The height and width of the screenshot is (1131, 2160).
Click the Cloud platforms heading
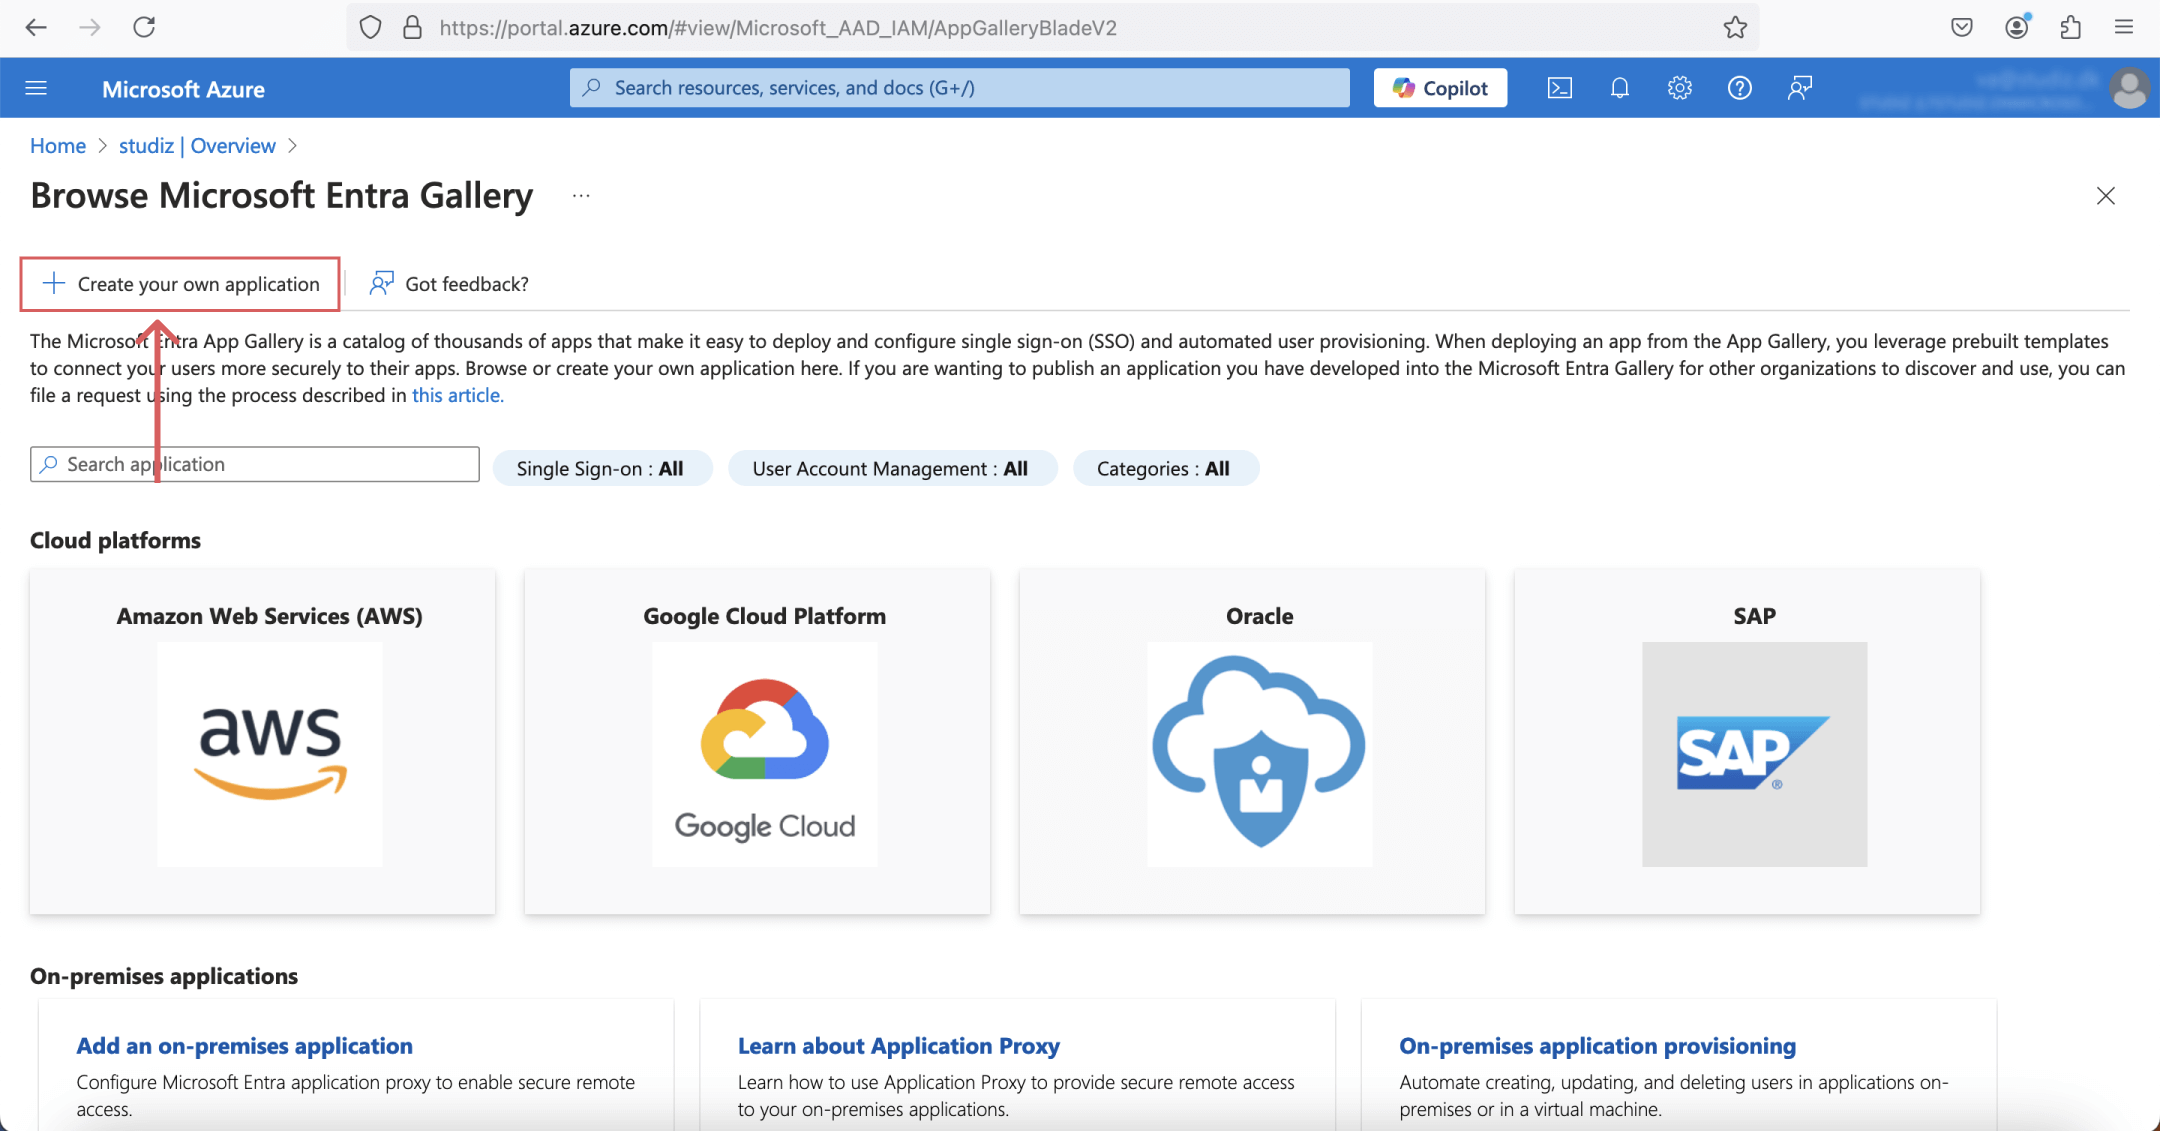(115, 541)
